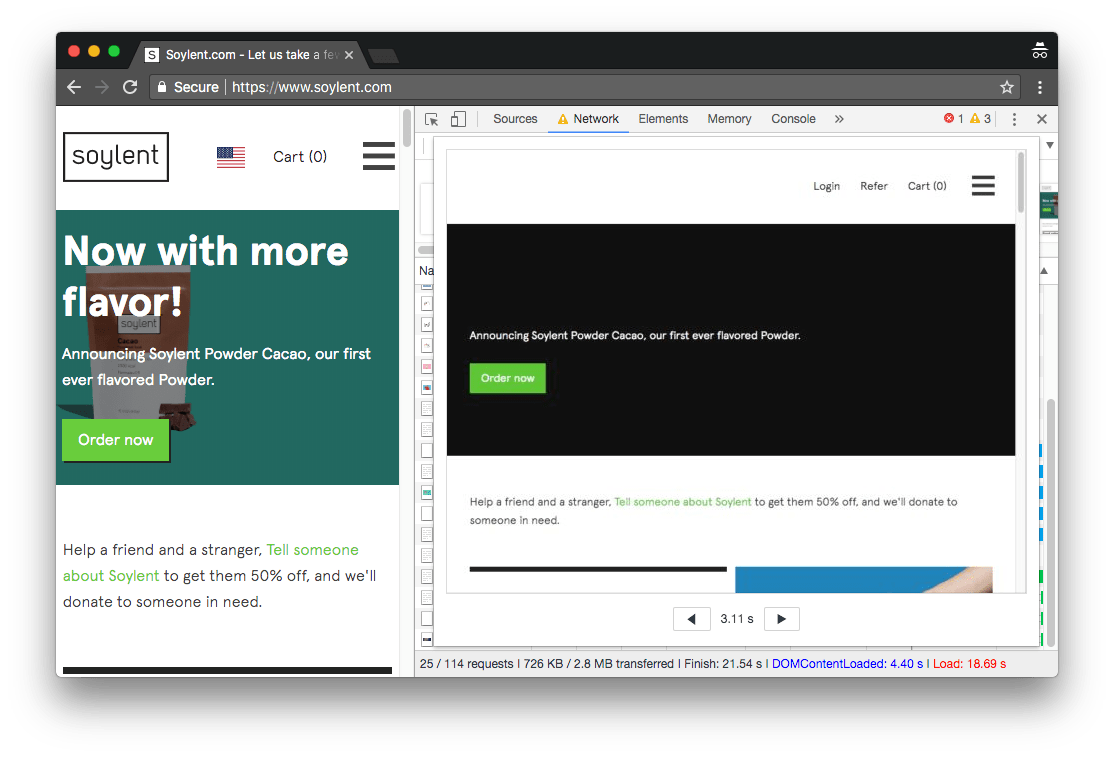Image resolution: width=1114 pixels, height=757 pixels.
Task: Open a new browser tab
Action: pos(384,55)
